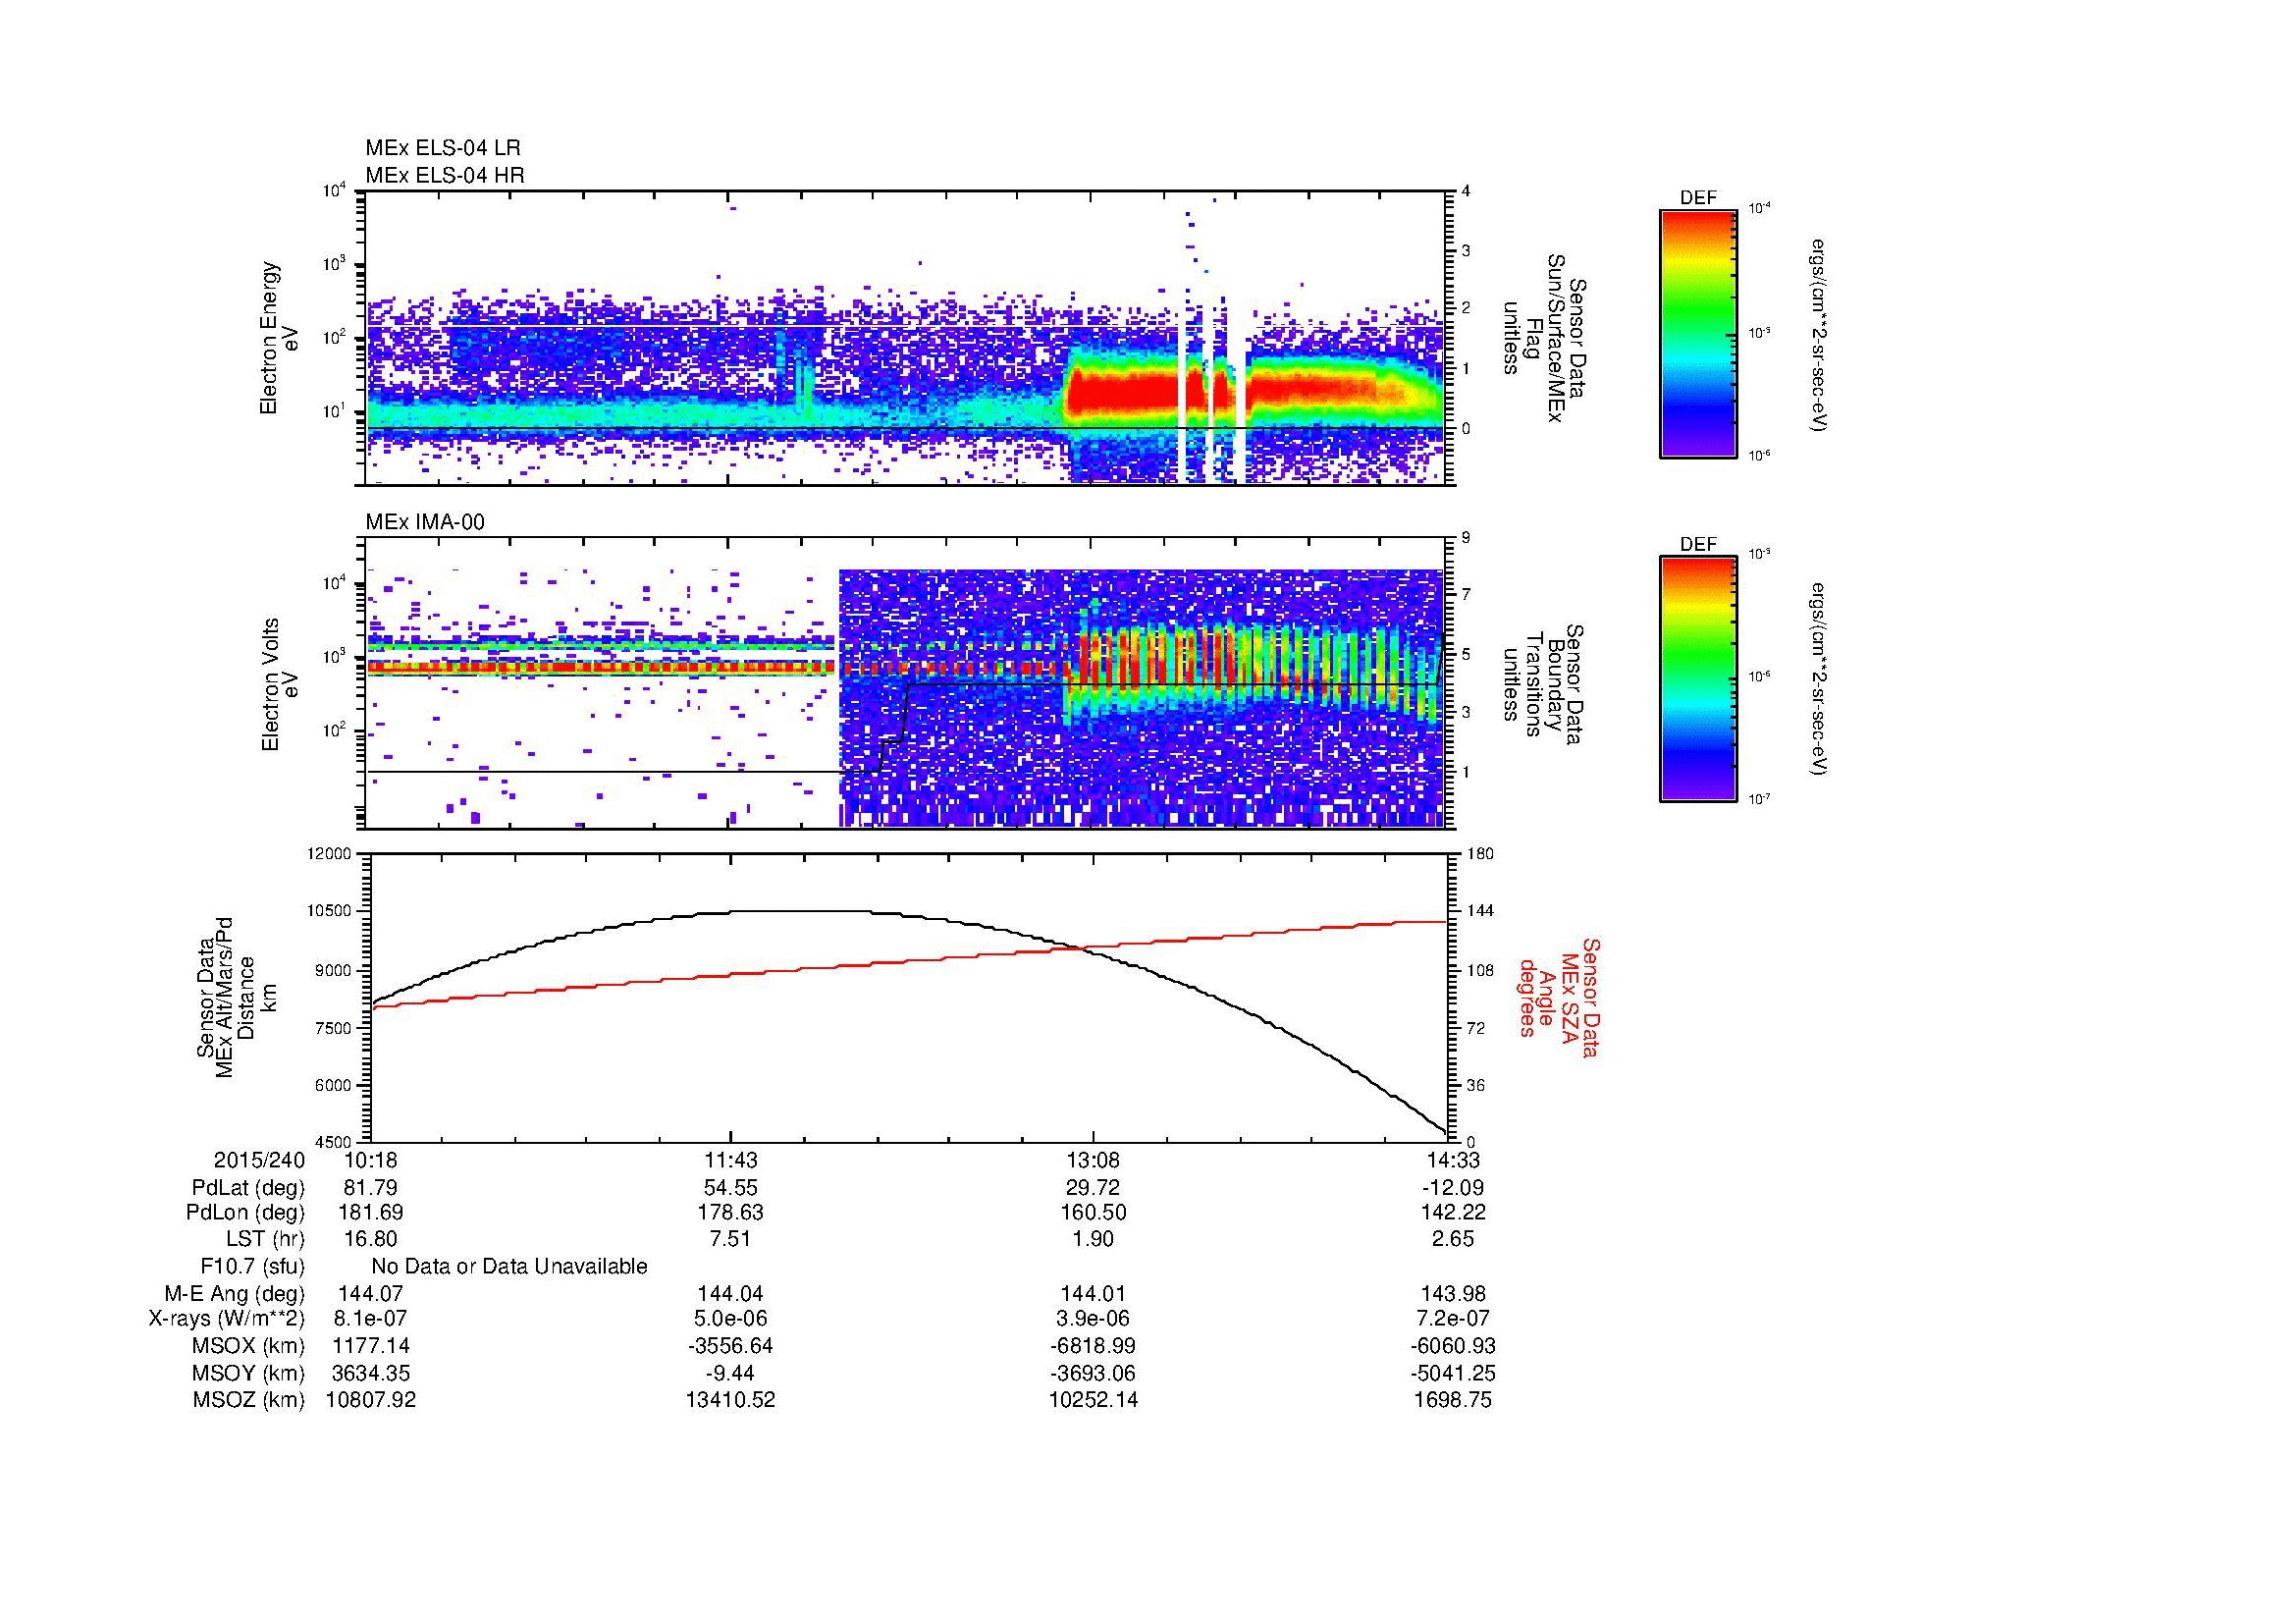Click the 'MEx ELS-04 LR' title label
The width and height of the screenshot is (2296, 1623).
pyautogui.click(x=442, y=148)
